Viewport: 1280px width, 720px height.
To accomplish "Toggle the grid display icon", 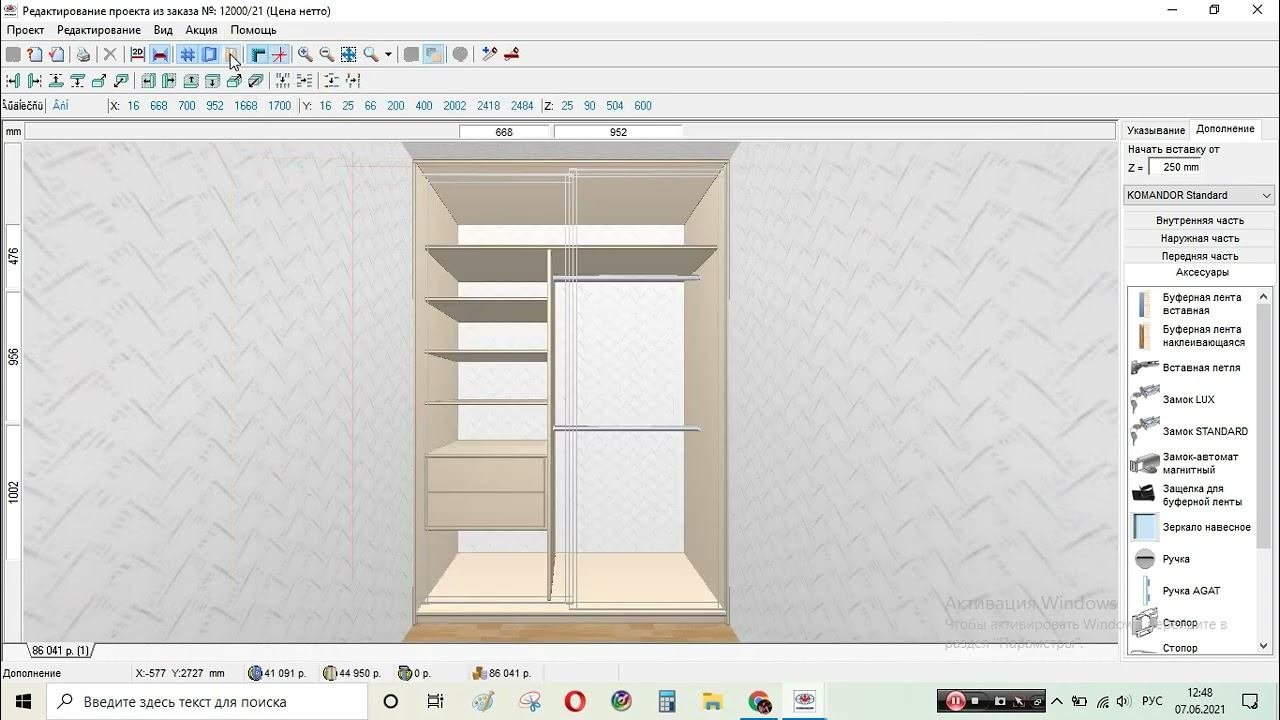I will click(187, 55).
